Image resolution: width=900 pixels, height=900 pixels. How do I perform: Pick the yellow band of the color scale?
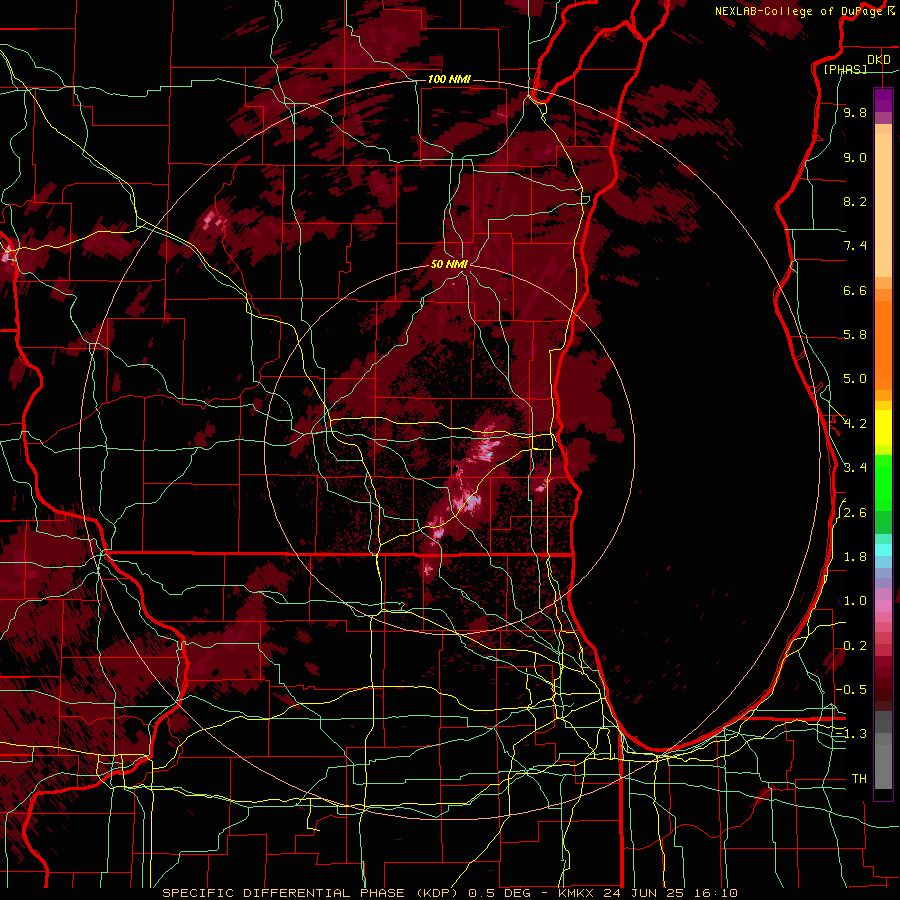(x=883, y=428)
